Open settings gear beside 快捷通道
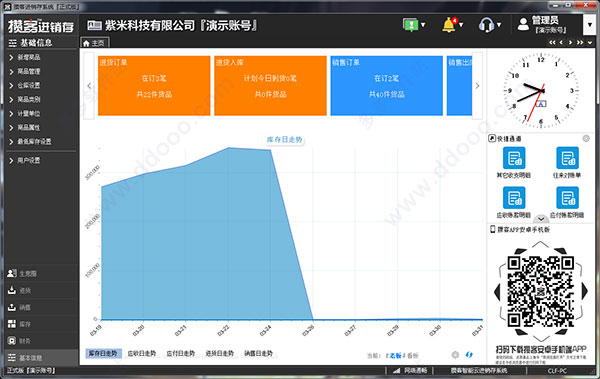This screenshot has width=600, height=379. click(586, 139)
